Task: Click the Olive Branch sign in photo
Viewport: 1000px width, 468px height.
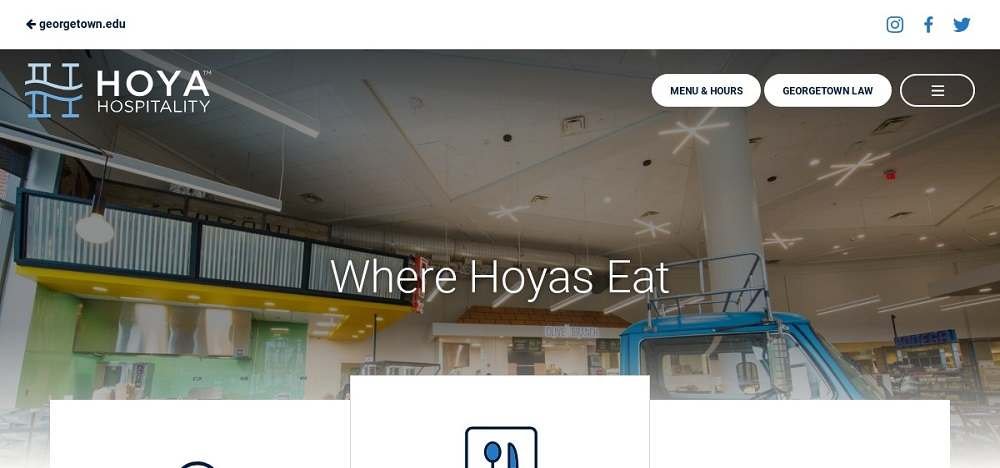Action: (x=571, y=332)
